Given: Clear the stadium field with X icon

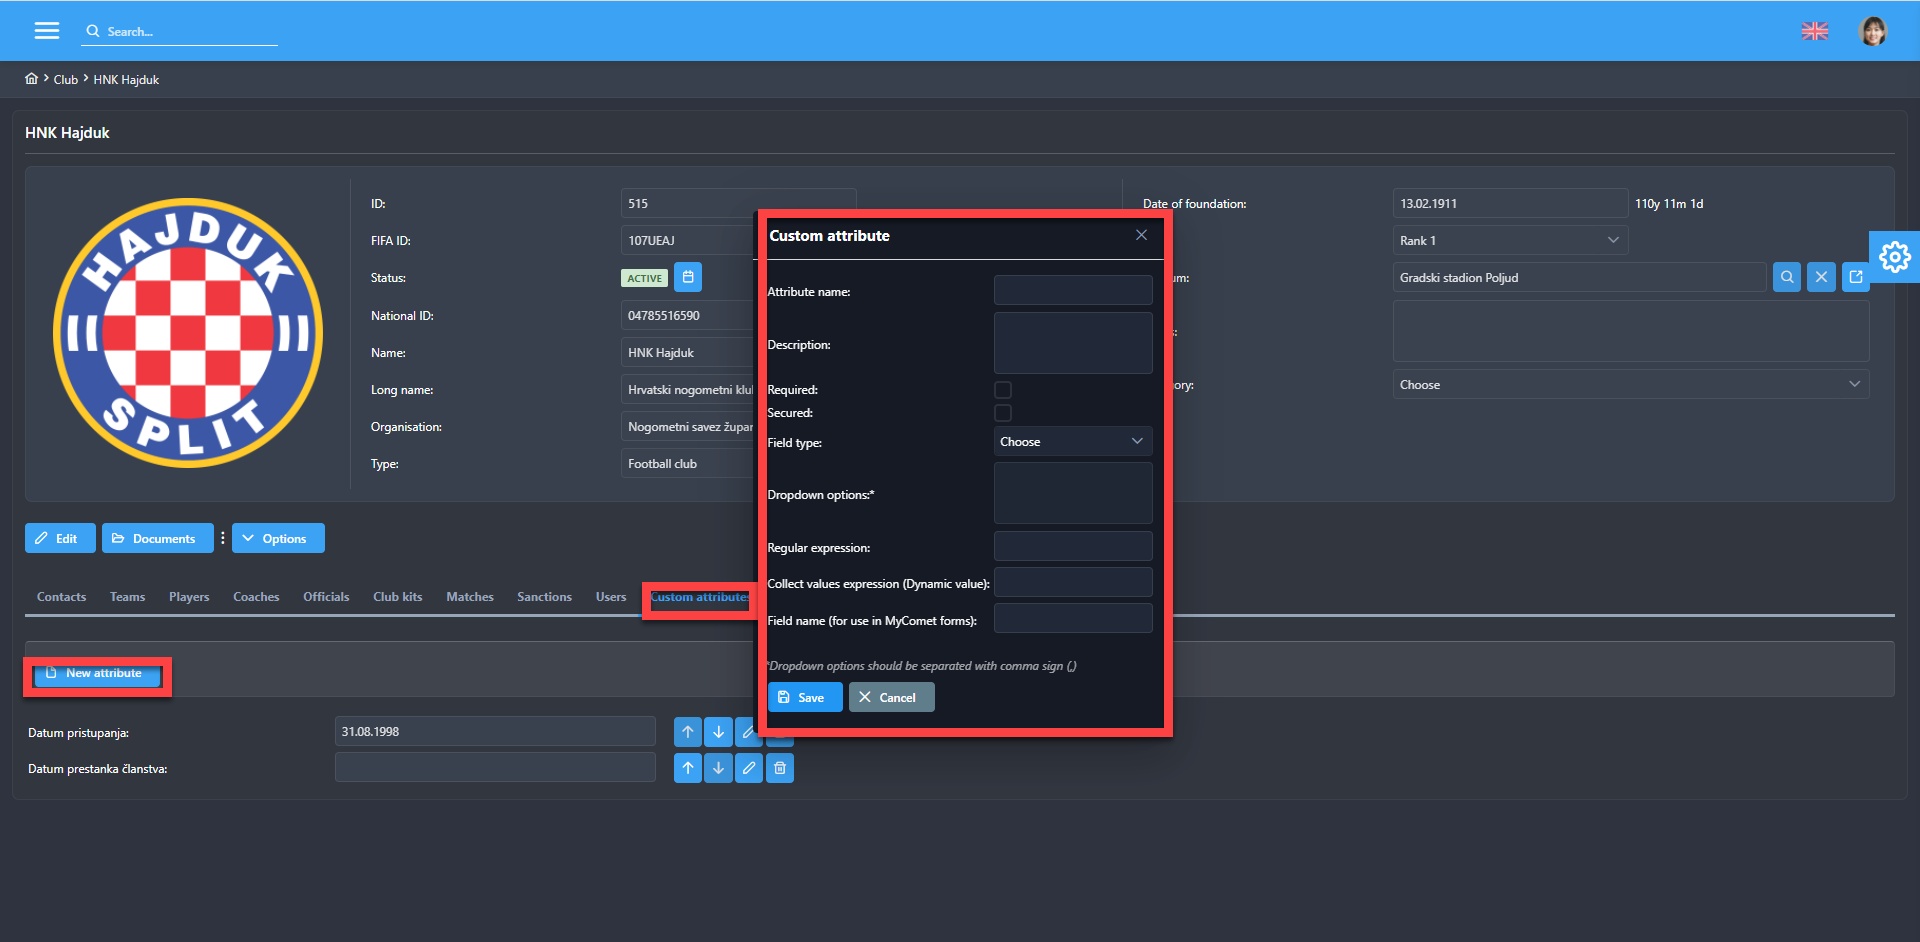Looking at the screenshot, I should 1821,278.
